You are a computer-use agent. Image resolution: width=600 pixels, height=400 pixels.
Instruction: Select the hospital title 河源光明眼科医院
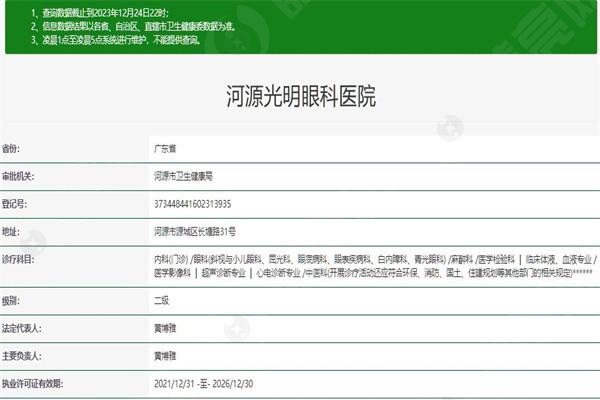point(301,96)
